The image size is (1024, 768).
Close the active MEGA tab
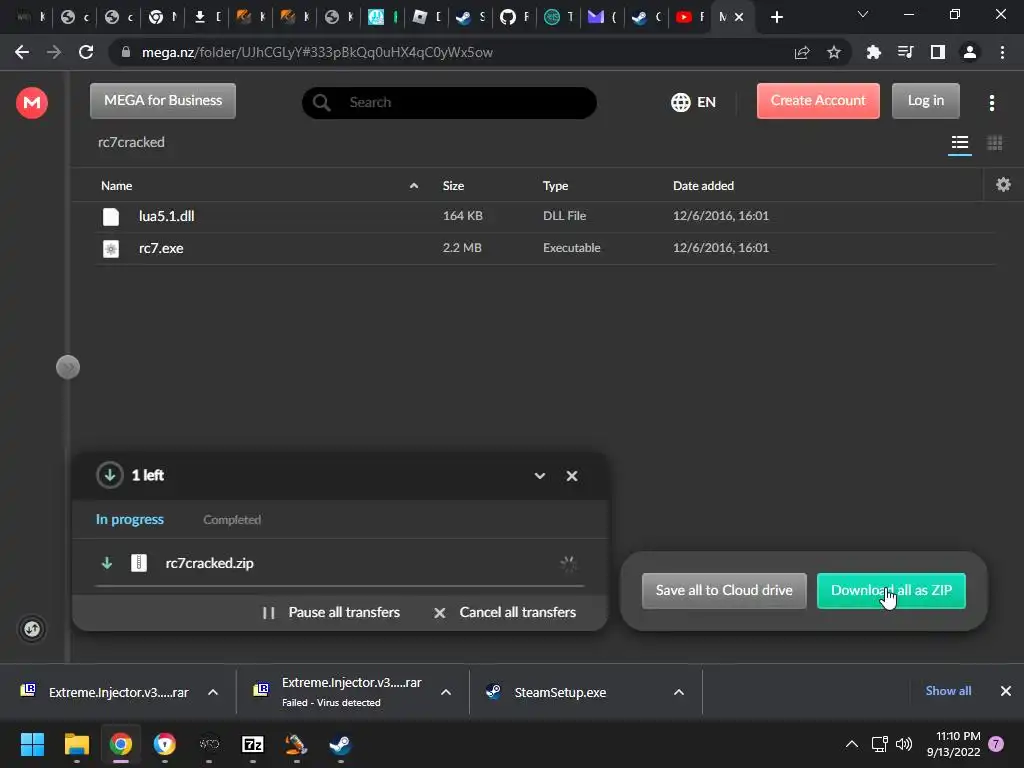pyautogui.click(x=739, y=17)
